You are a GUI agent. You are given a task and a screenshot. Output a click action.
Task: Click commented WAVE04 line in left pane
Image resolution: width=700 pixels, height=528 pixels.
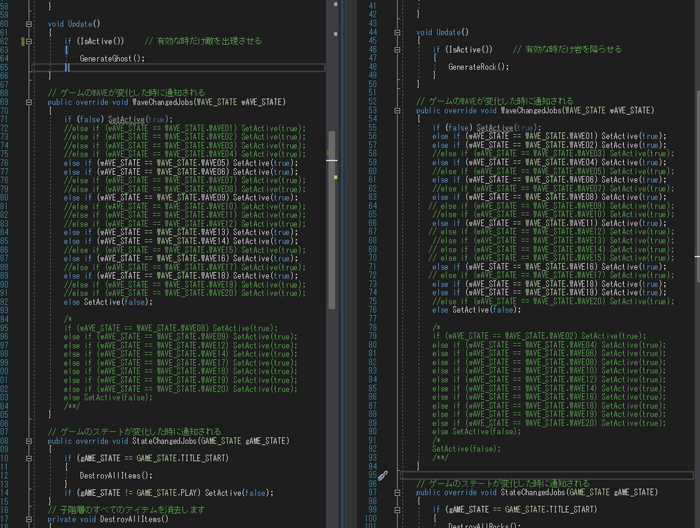(185, 154)
